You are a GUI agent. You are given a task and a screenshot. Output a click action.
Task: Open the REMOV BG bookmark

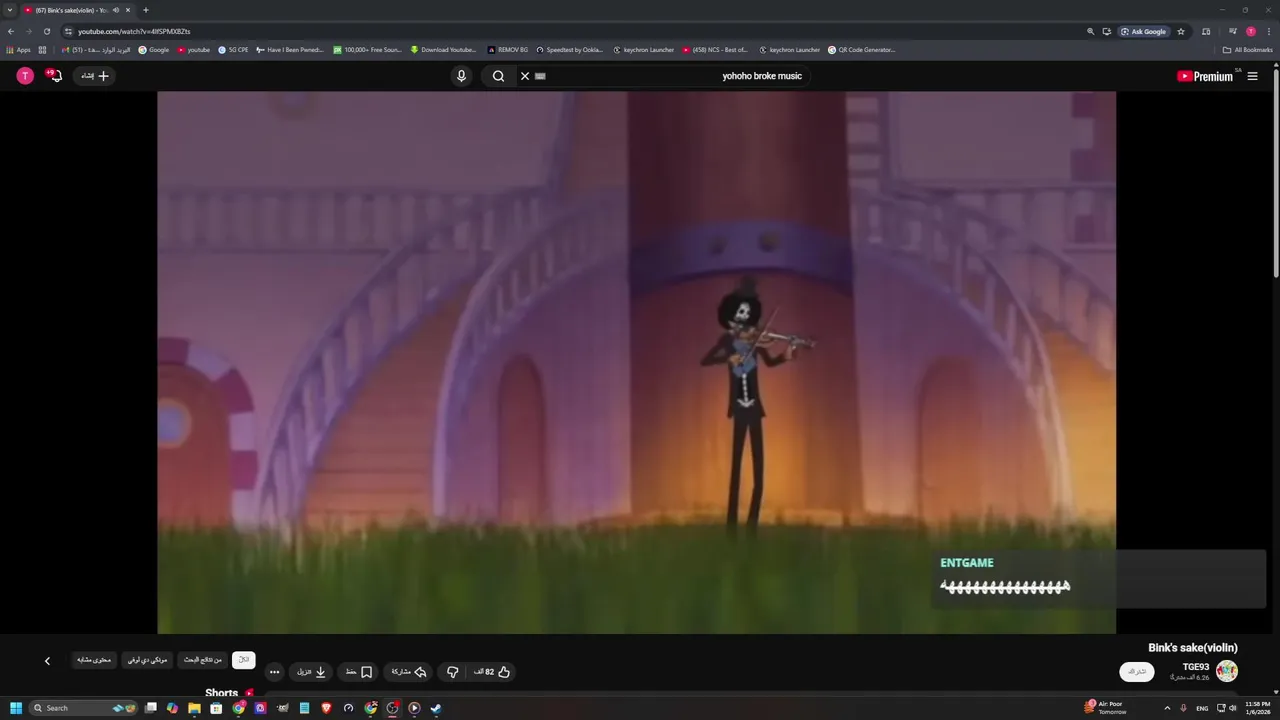click(x=508, y=50)
